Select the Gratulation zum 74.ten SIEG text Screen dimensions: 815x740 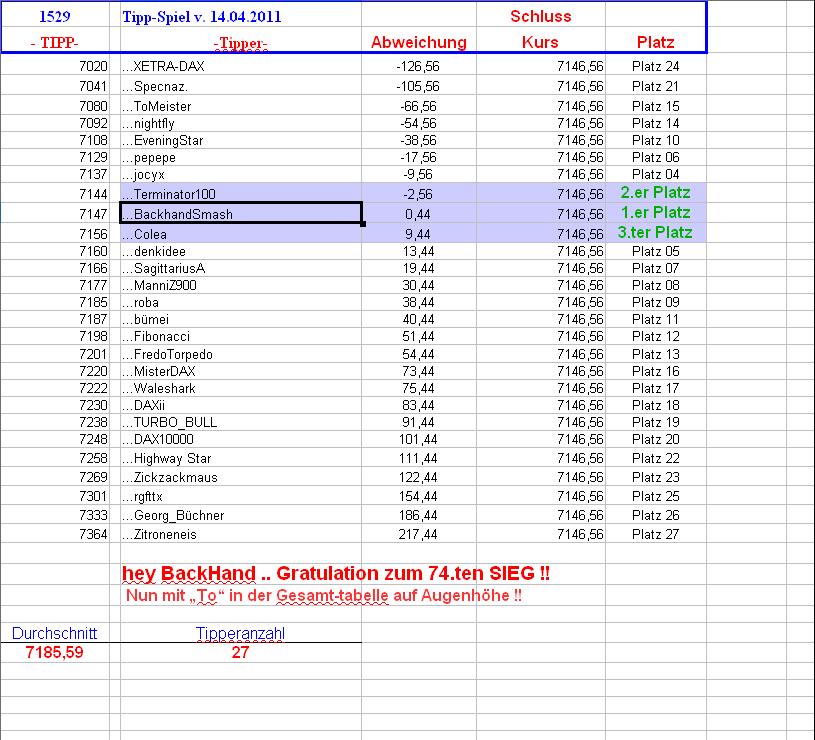pyautogui.click(x=413, y=573)
